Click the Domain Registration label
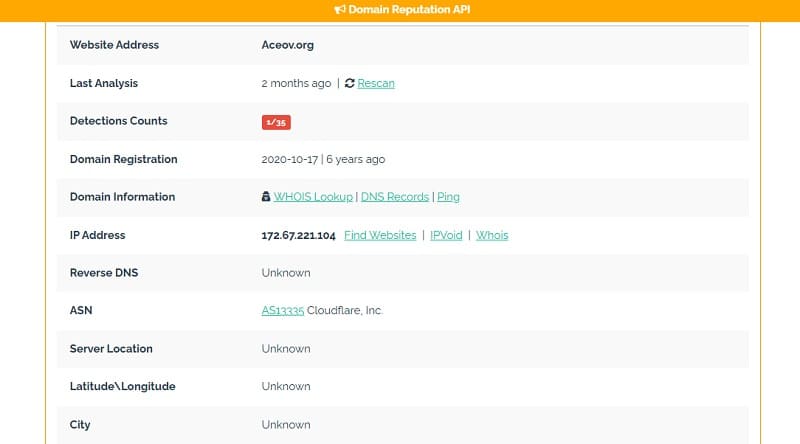The width and height of the screenshot is (800, 444). click(123, 159)
